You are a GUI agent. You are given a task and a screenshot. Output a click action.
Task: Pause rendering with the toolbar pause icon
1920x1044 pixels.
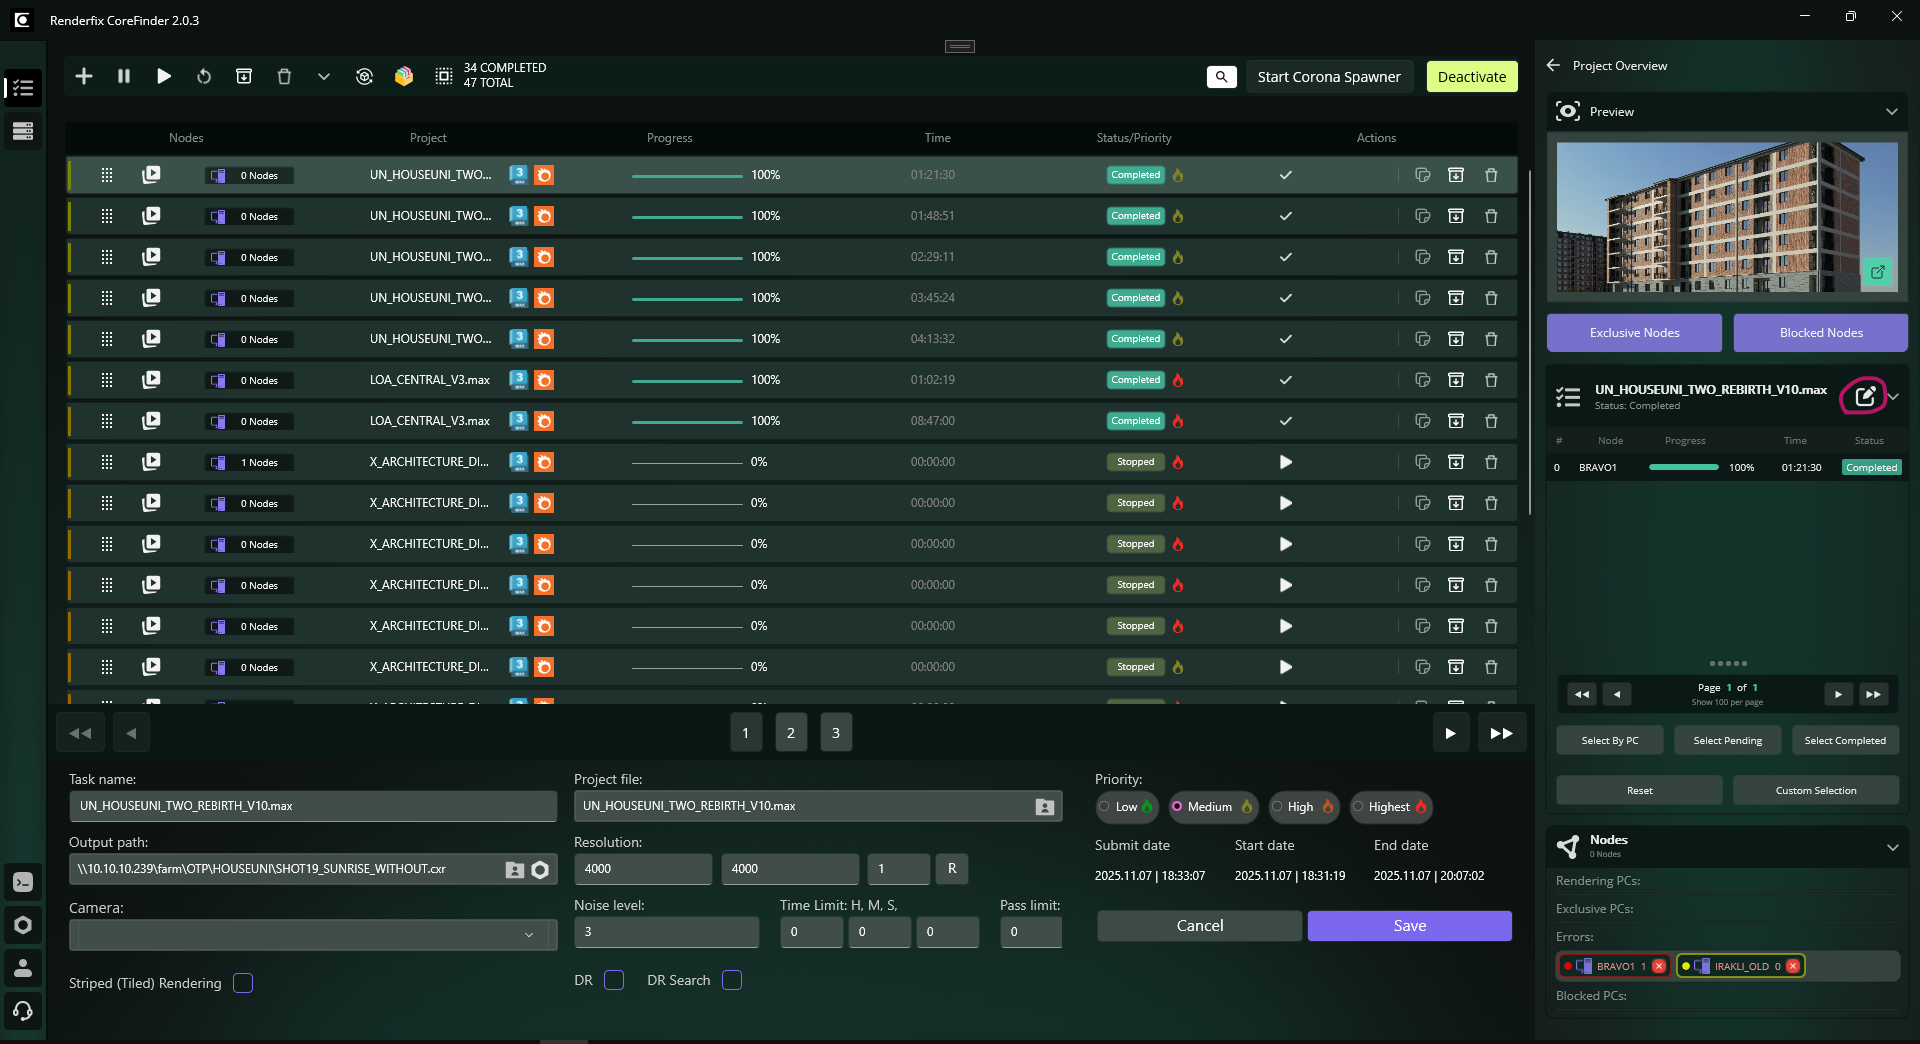[124, 77]
